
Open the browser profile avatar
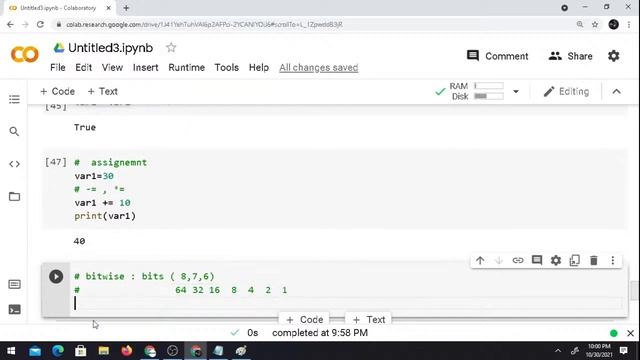613,24
